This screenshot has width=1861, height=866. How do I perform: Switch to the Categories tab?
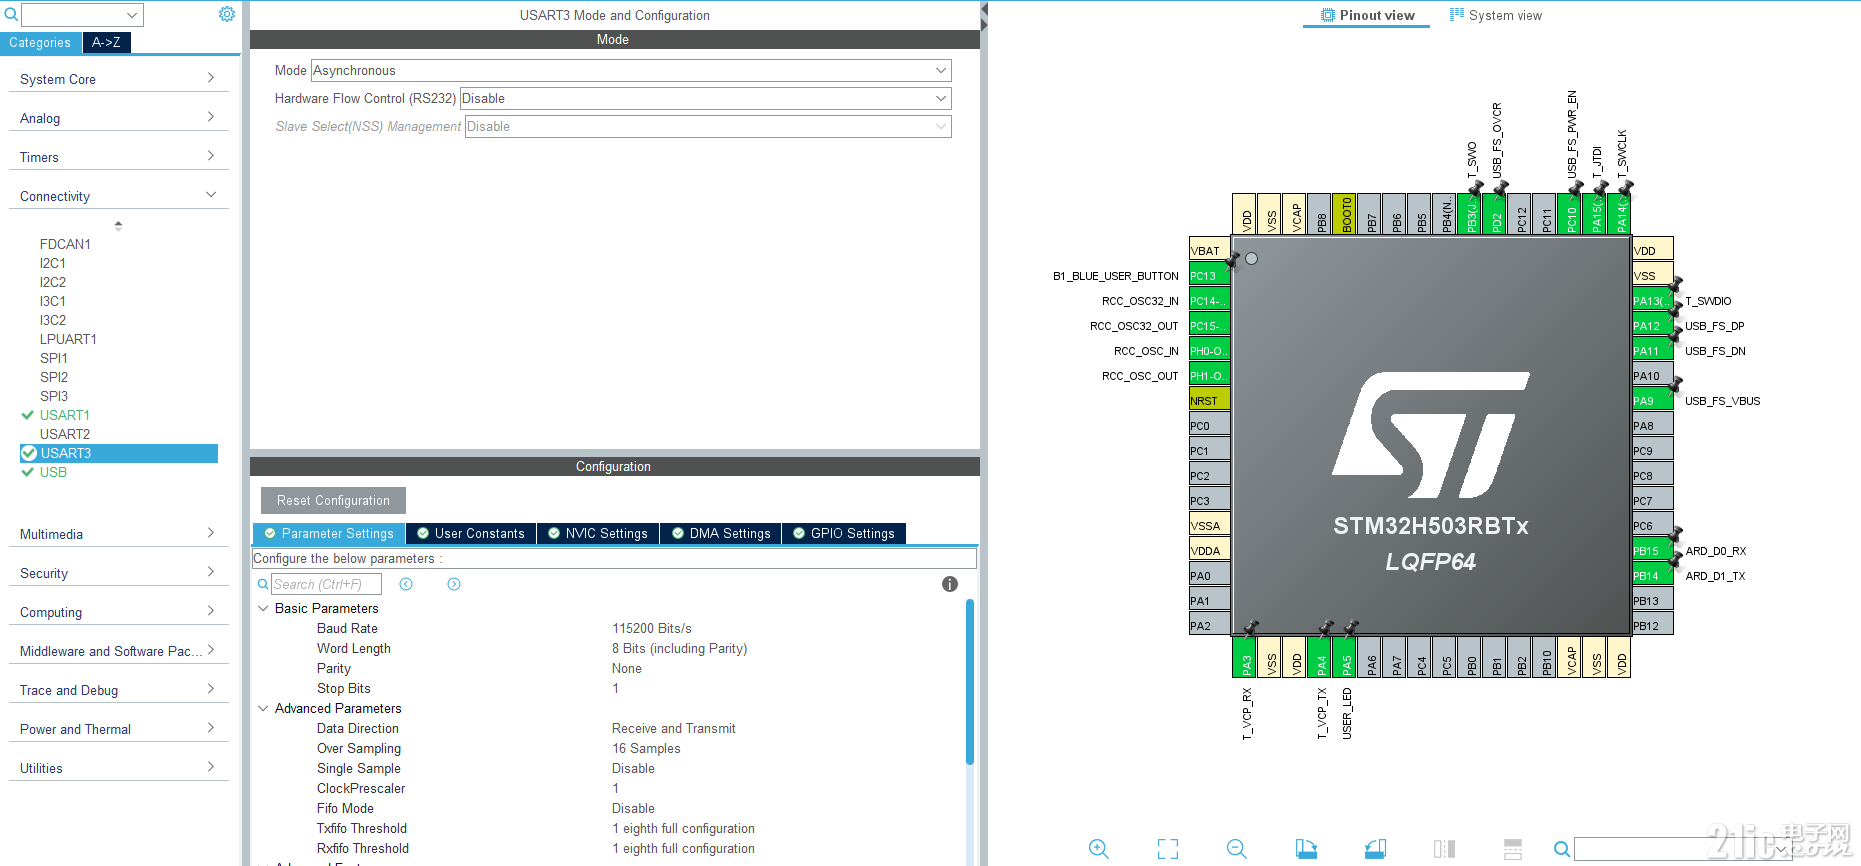click(40, 42)
